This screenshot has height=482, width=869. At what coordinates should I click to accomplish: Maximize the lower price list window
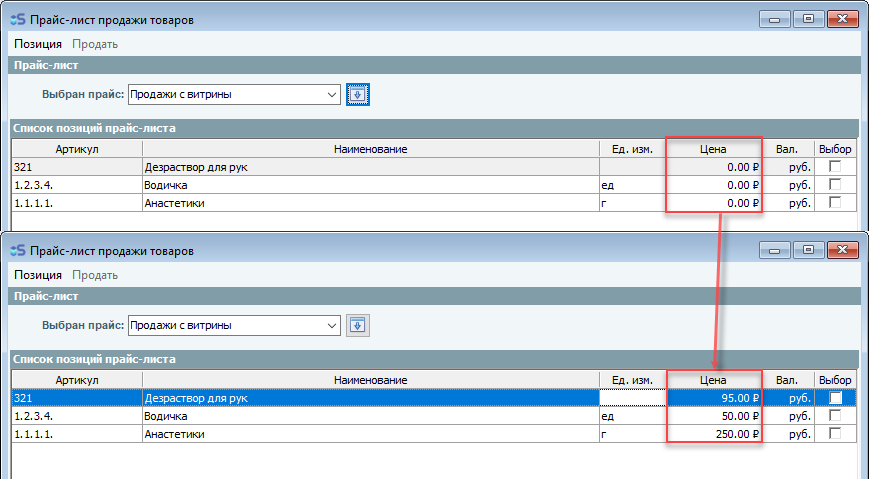coord(808,250)
